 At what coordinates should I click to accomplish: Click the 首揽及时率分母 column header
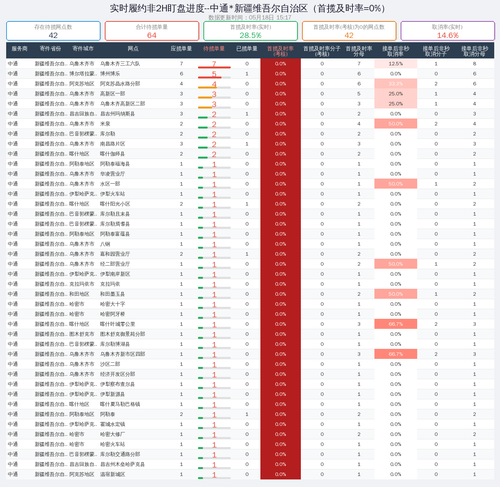pyautogui.click(x=359, y=51)
